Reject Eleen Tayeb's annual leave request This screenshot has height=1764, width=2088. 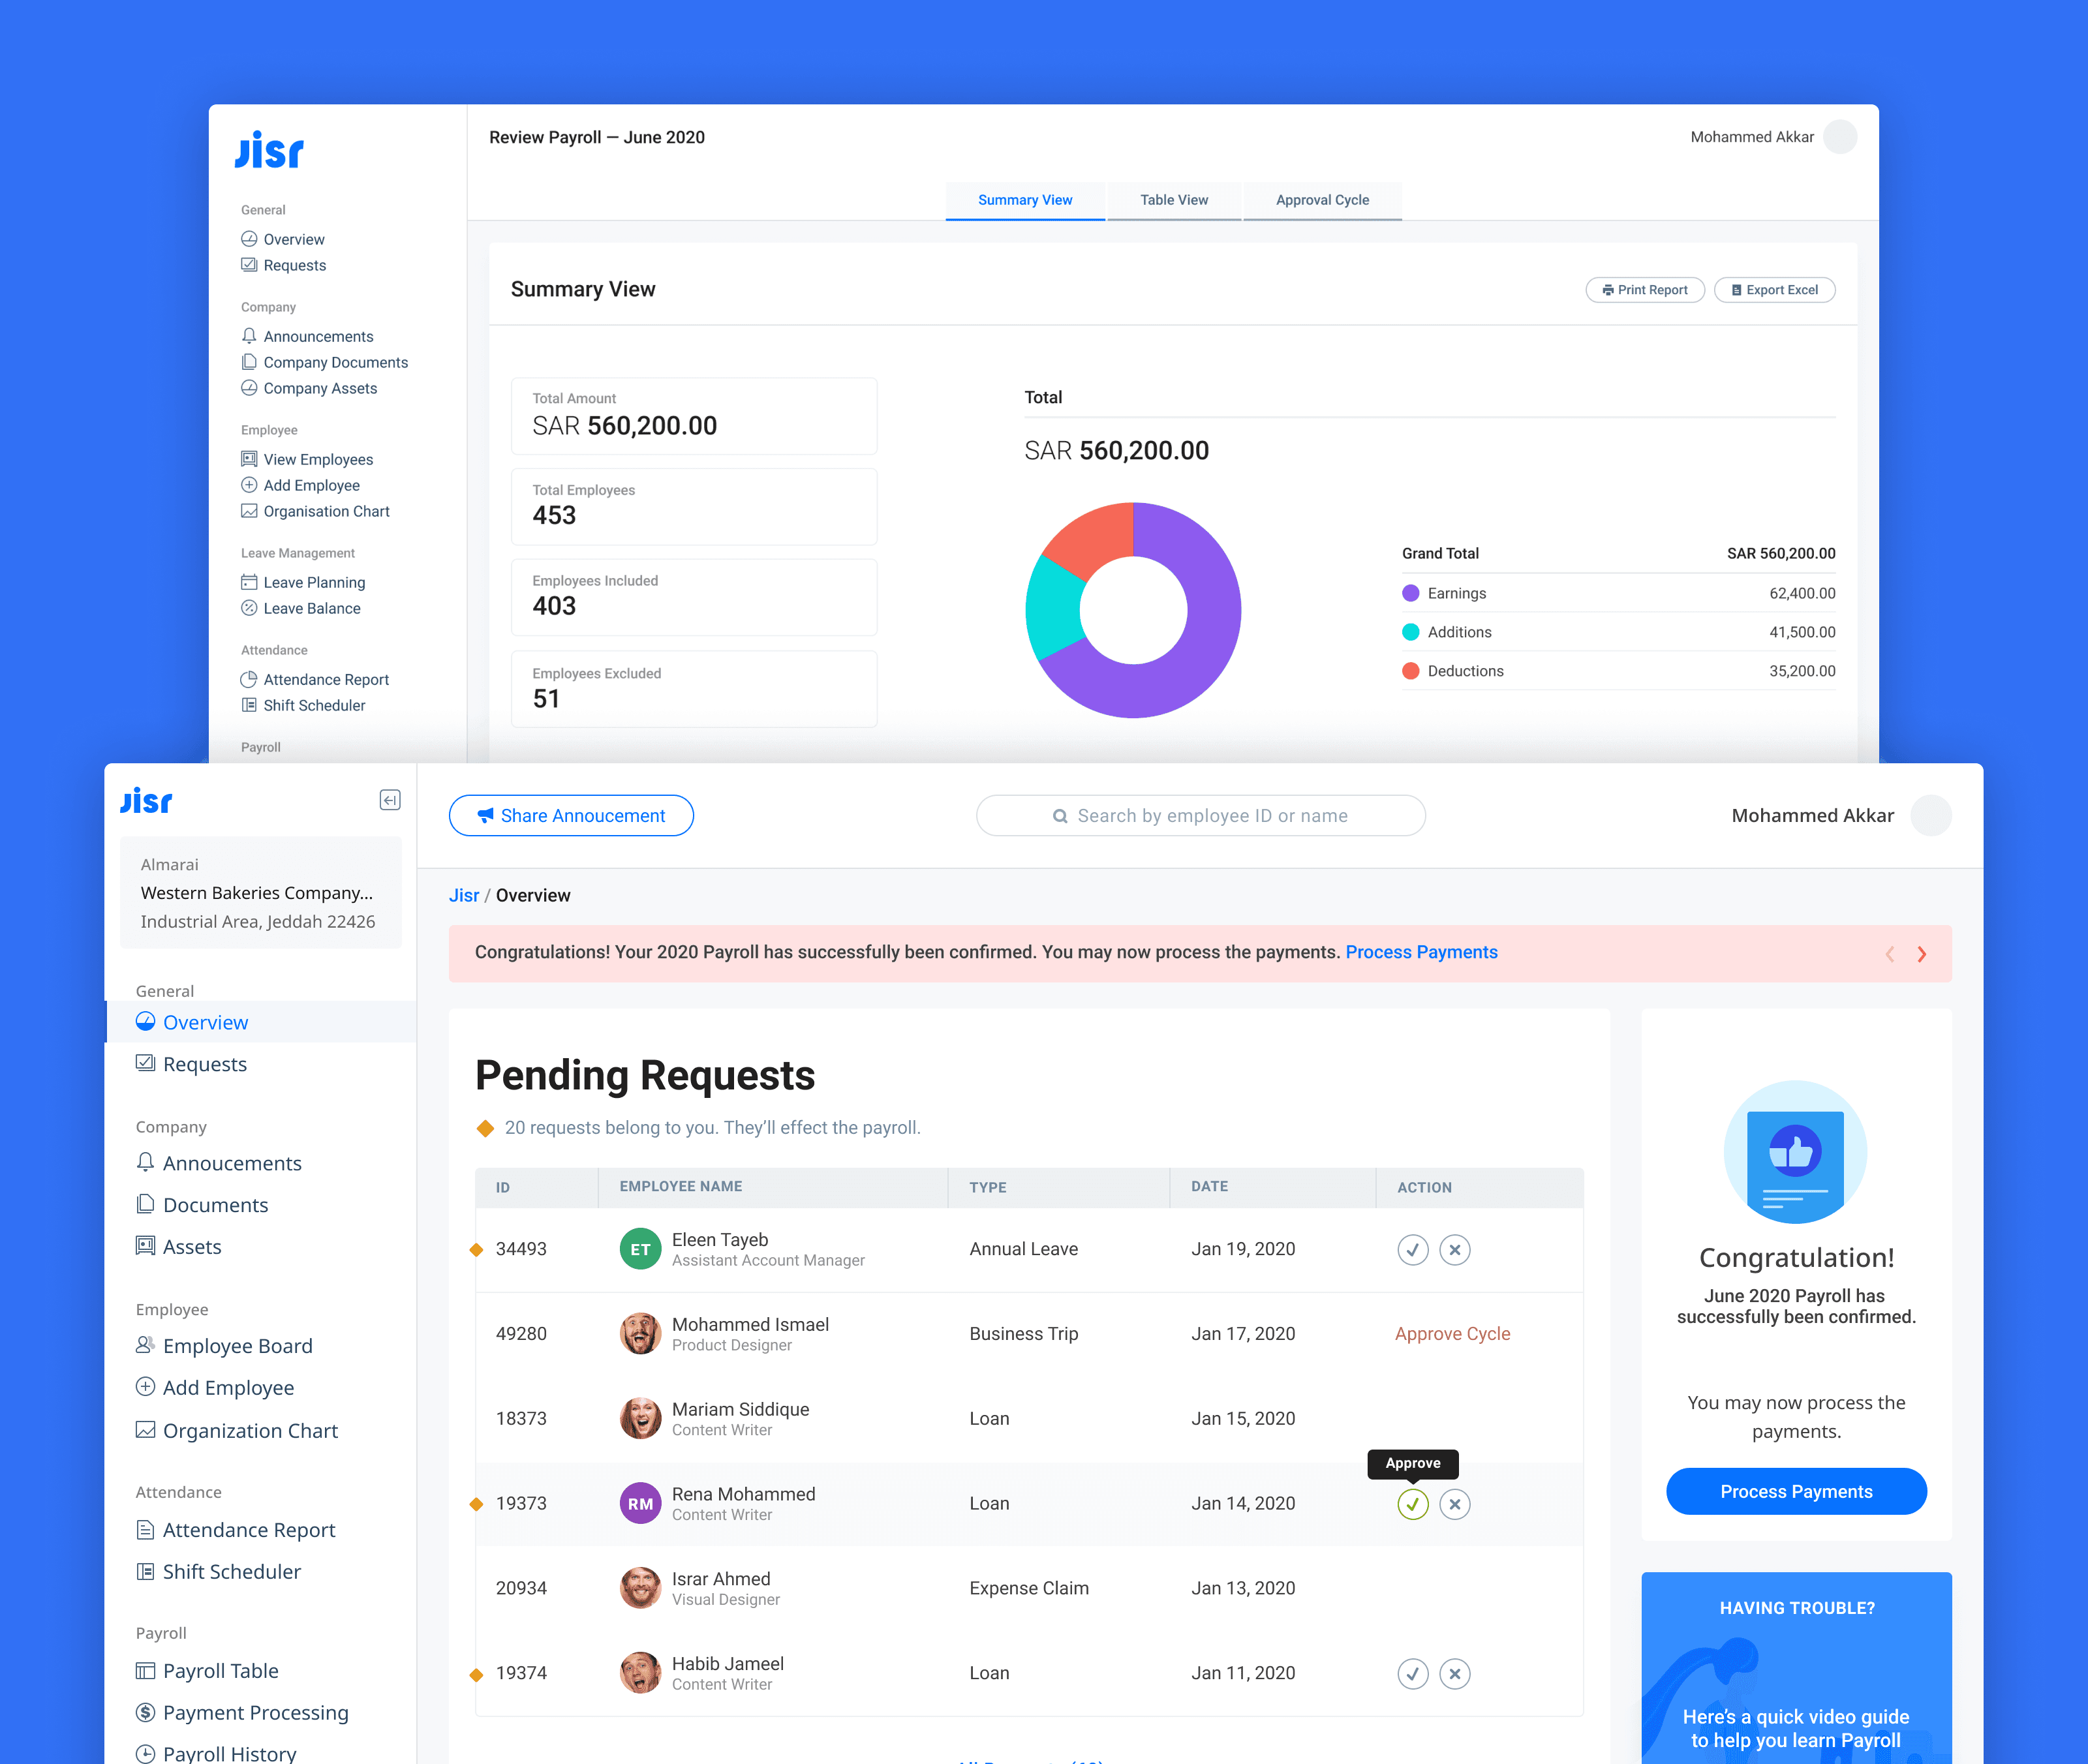pos(1454,1250)
